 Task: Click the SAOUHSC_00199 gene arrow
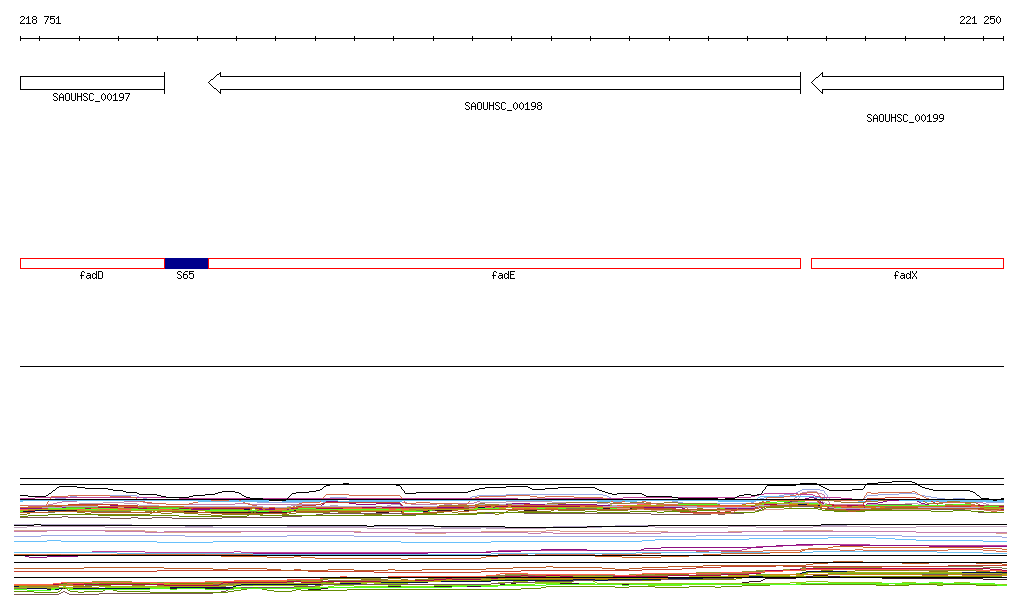tap(907, 83)
